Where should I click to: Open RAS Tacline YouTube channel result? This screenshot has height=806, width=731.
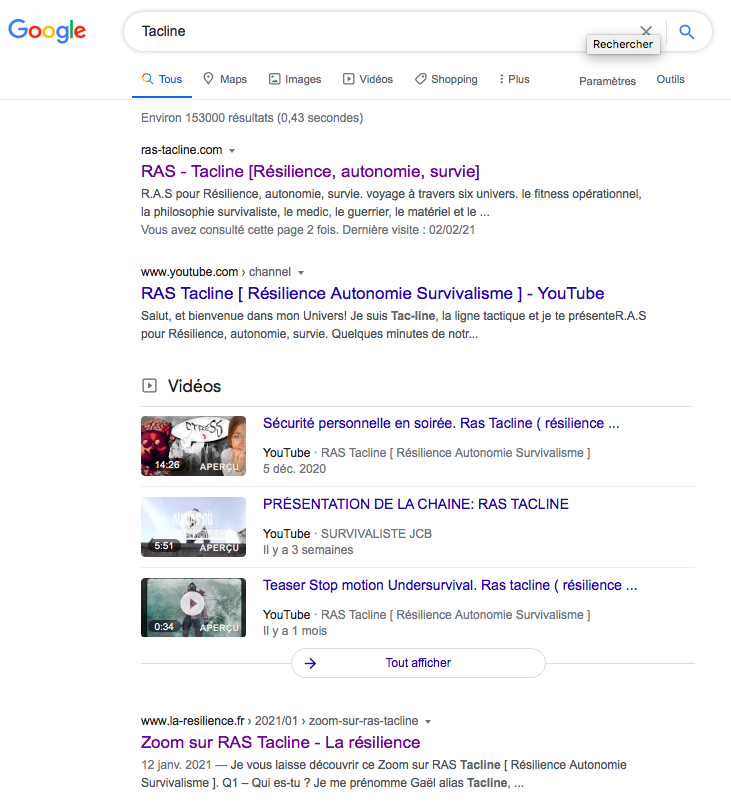point(373,293)
